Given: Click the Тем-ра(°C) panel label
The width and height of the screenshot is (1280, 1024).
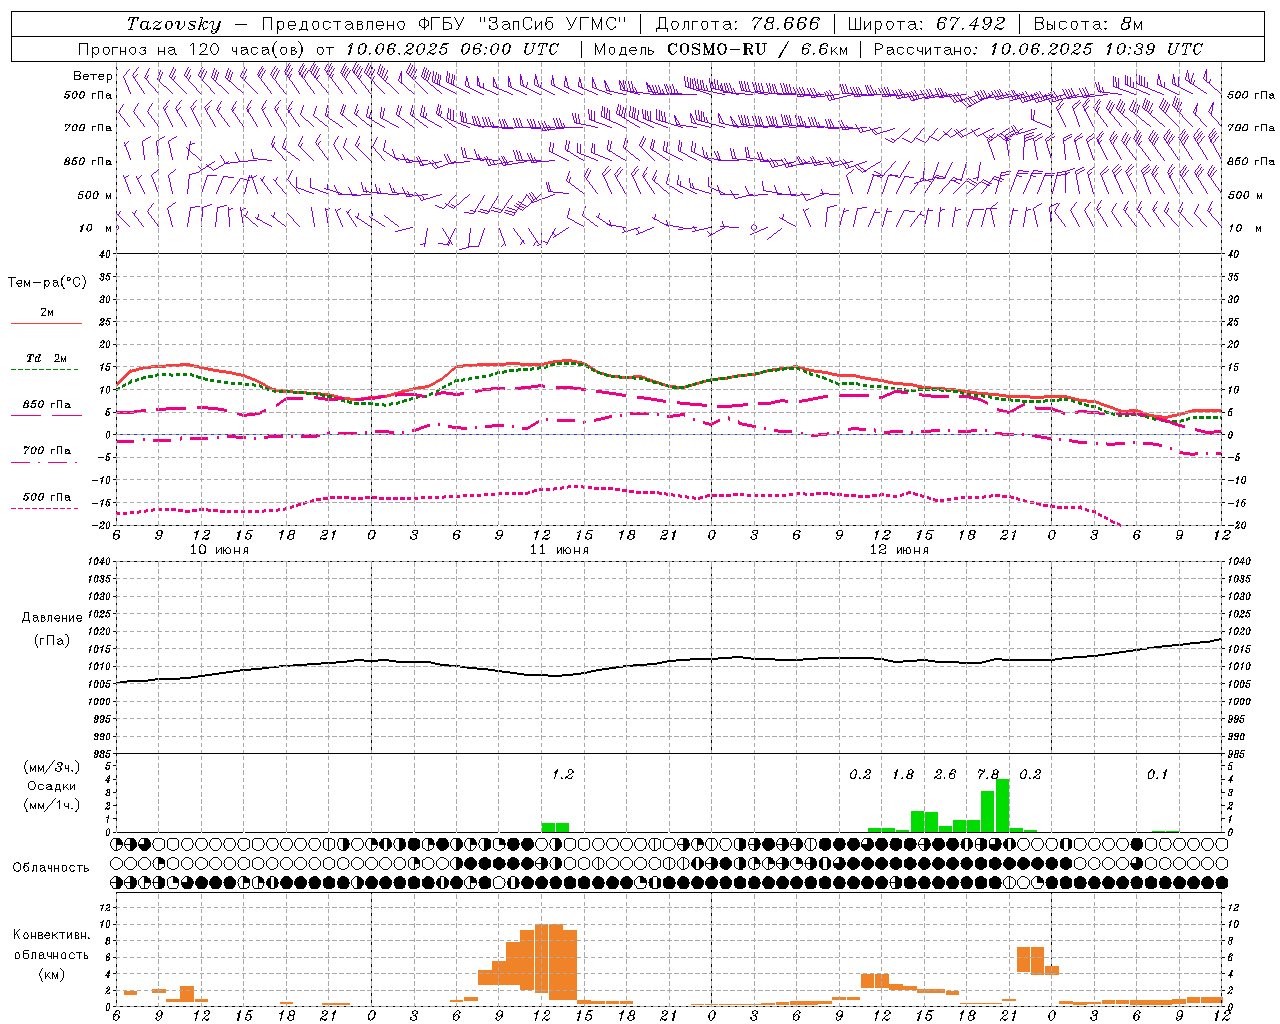Looking at the screenshot, I should [x=47, y=283].
